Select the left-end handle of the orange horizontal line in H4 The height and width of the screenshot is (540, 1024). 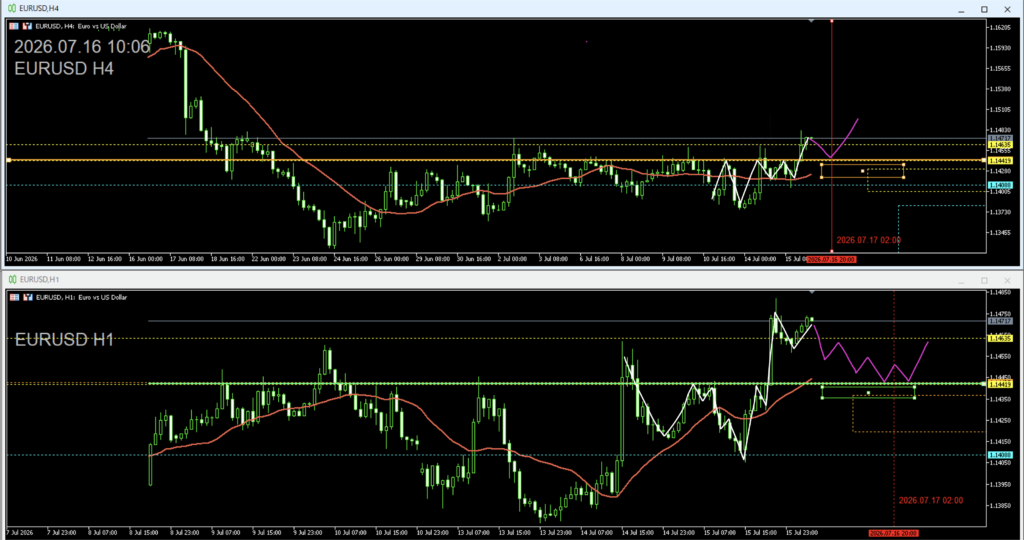coord(8,160)
